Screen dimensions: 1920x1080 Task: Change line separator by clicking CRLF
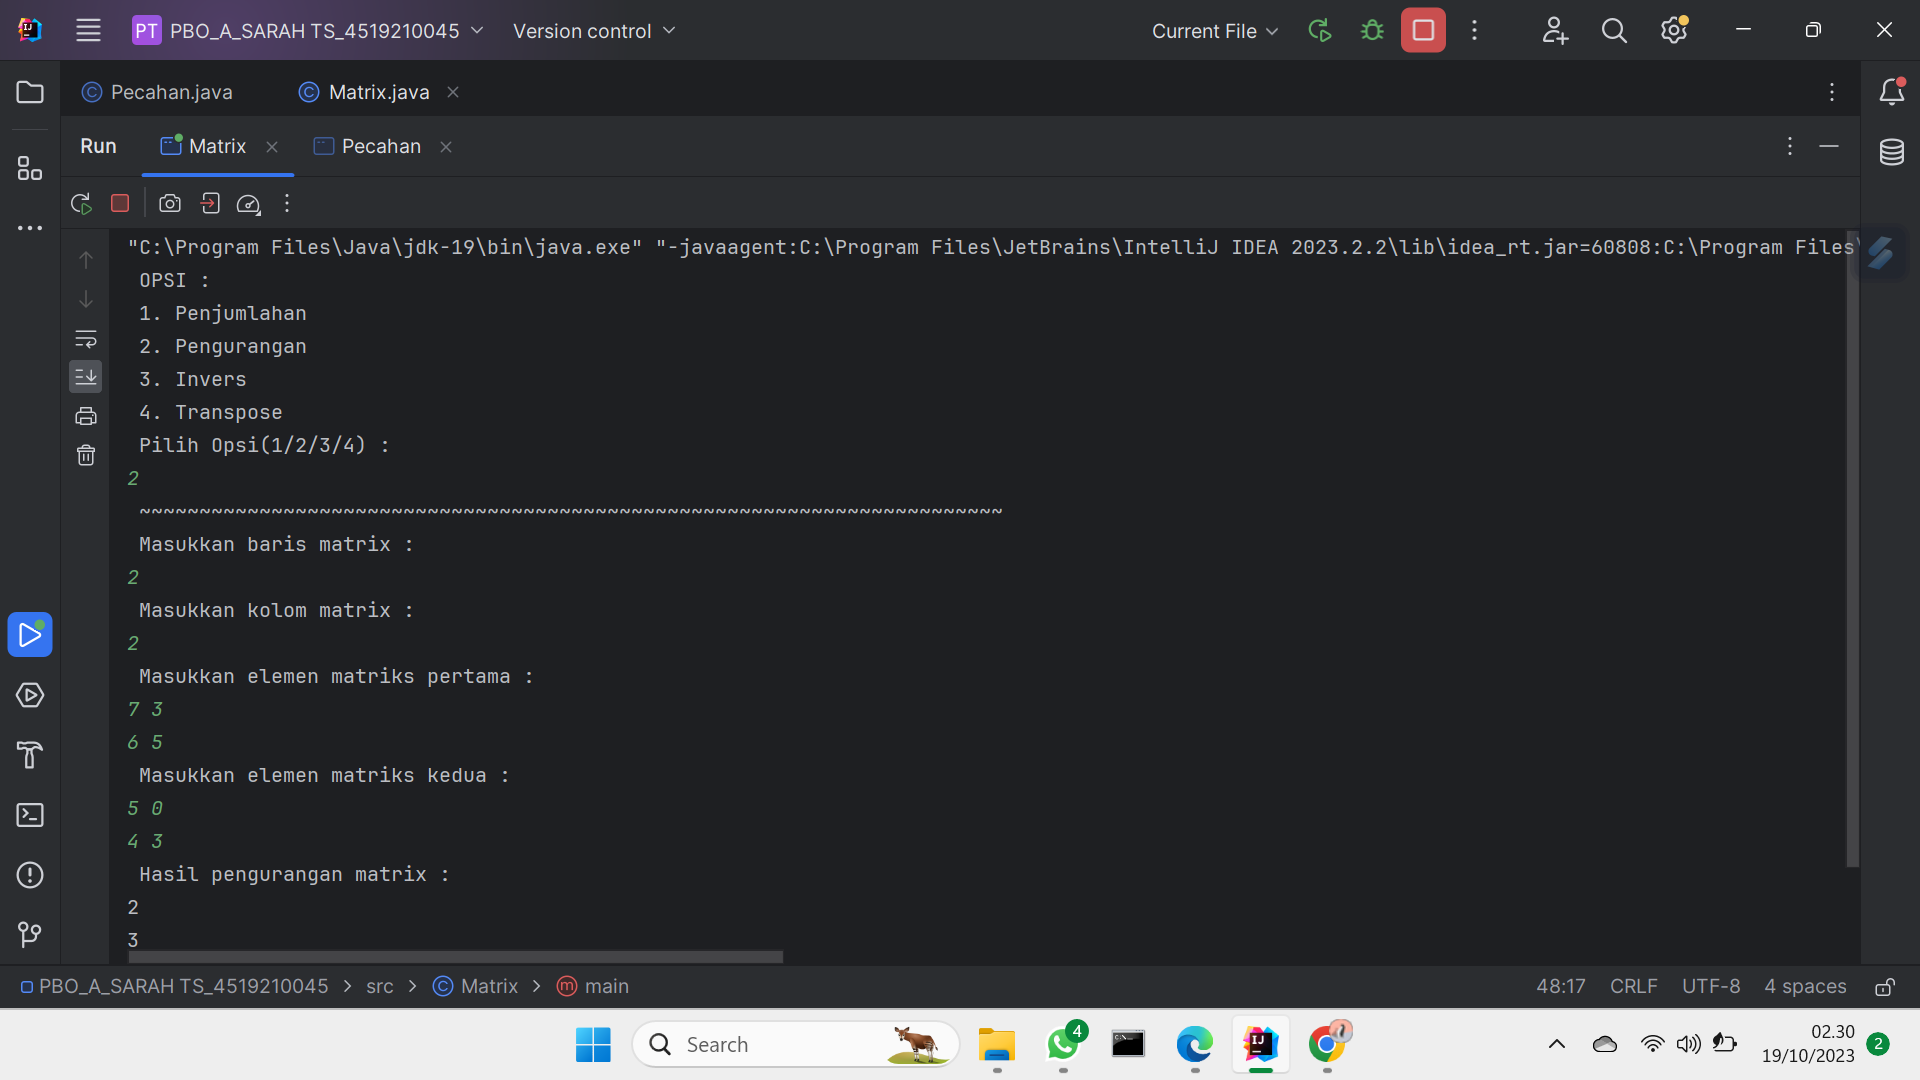(x=1633, y=986)
